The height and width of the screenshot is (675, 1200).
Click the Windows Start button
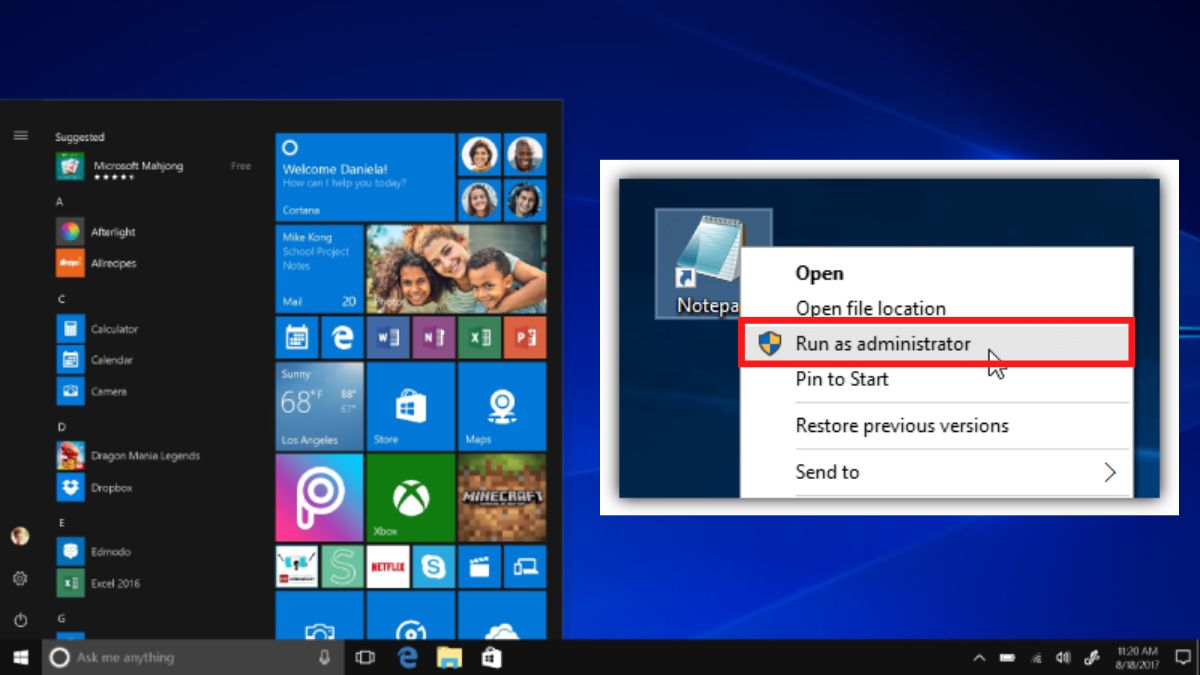point(20,657)
